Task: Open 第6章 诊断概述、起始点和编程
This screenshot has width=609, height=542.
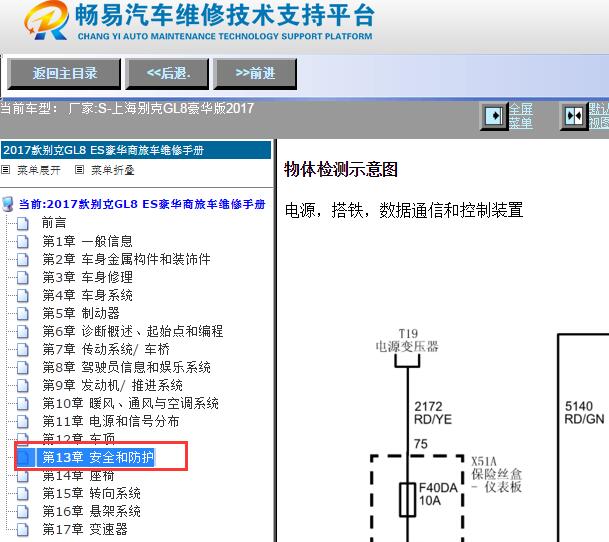Action: [133, 331]
